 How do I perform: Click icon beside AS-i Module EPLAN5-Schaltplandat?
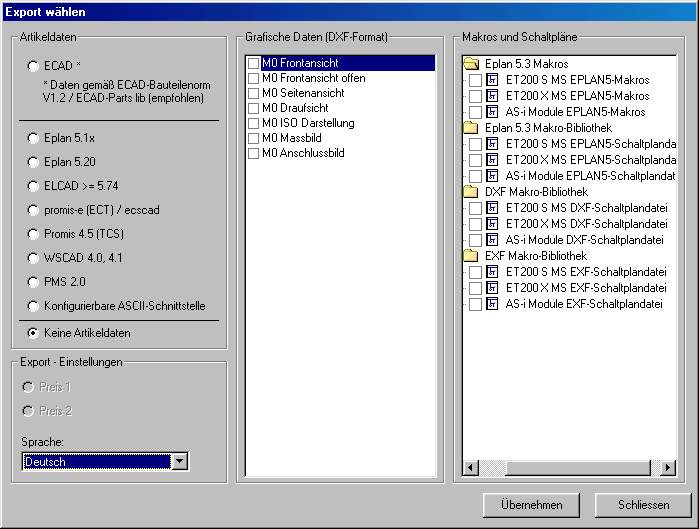(x=492, y=176)
